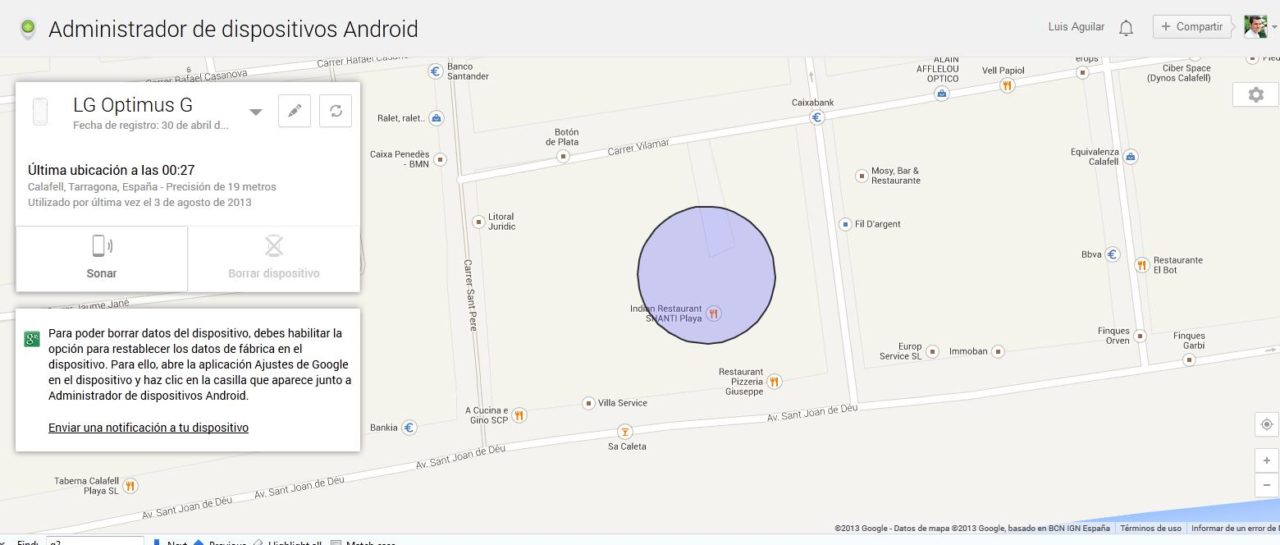Open the profile avatar account menu
This screenshot has height=545, width=1280.
click(1256, 27)
